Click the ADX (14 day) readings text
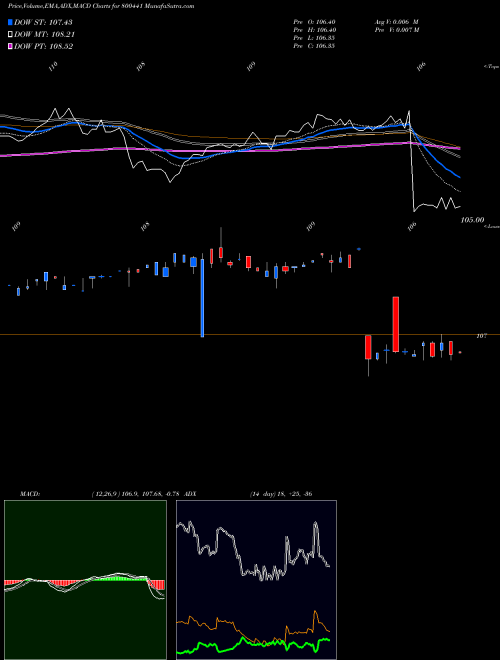Image resolution: width=500 pixels, height=660 pixels. [281, 494]
